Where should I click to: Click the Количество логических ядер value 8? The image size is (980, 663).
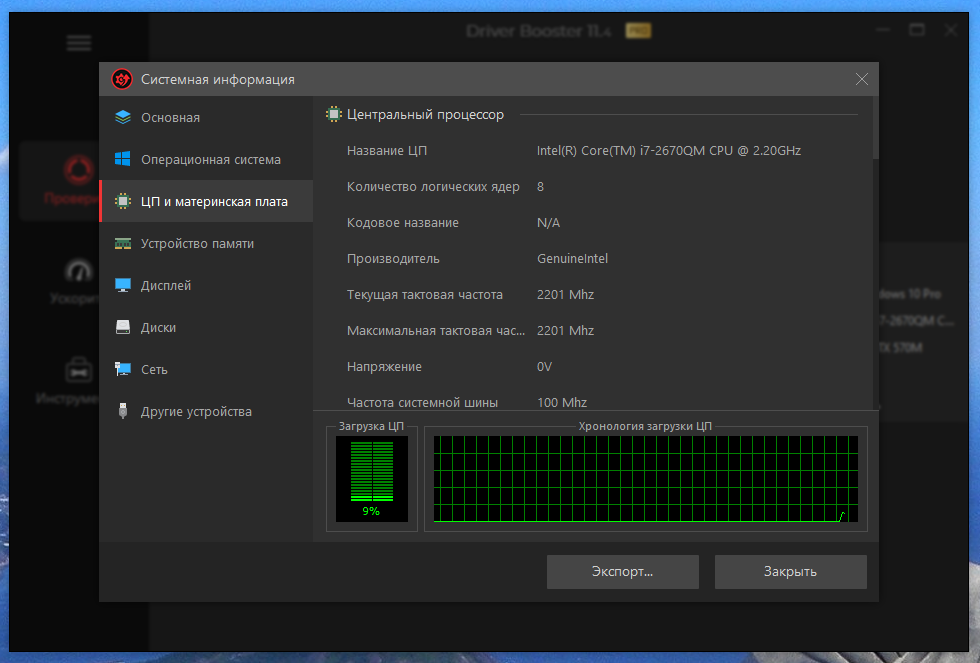tap(541, 187)
